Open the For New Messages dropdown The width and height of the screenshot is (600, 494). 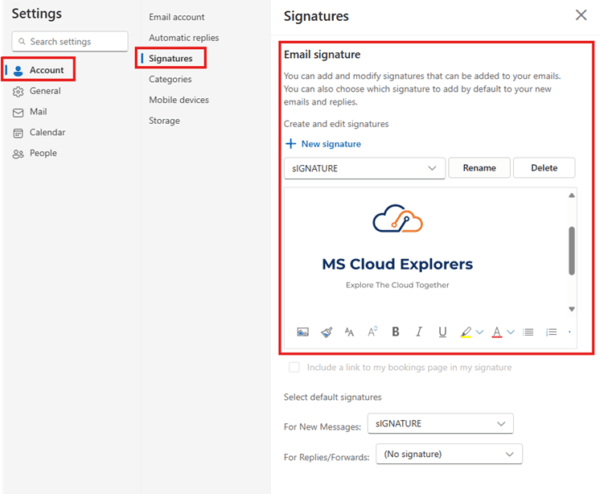pos(440,424)
